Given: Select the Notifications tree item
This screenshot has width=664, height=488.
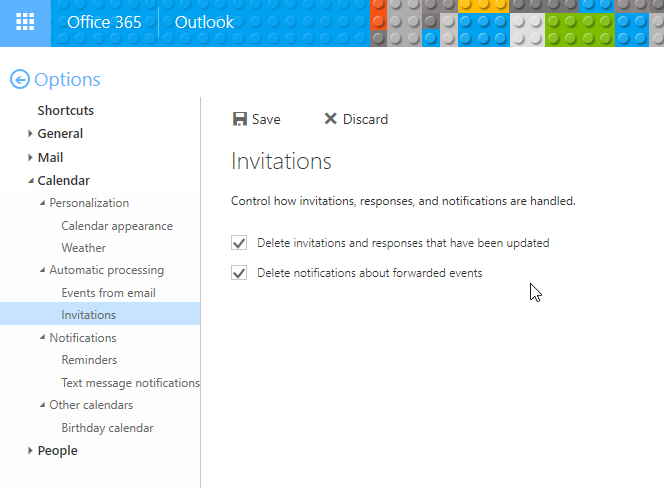Looking at the screenshot, I should (x=83, y=338).
